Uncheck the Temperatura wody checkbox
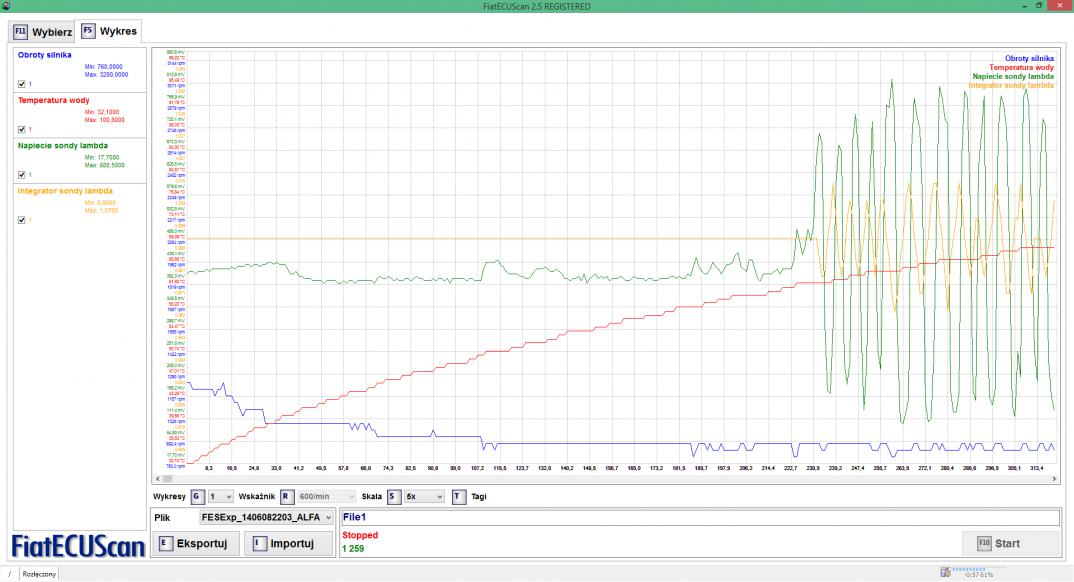1074x582 pixels. click(23, 129)
